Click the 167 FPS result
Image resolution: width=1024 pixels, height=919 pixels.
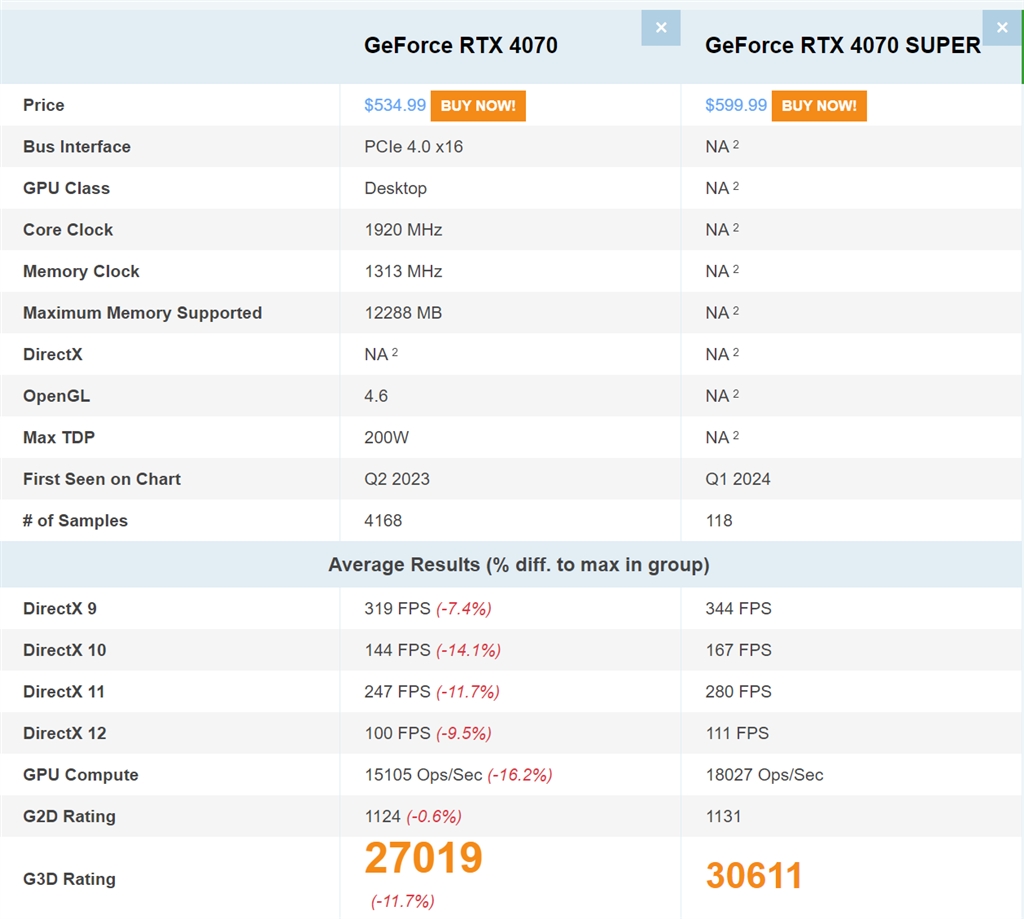point(739,650)
